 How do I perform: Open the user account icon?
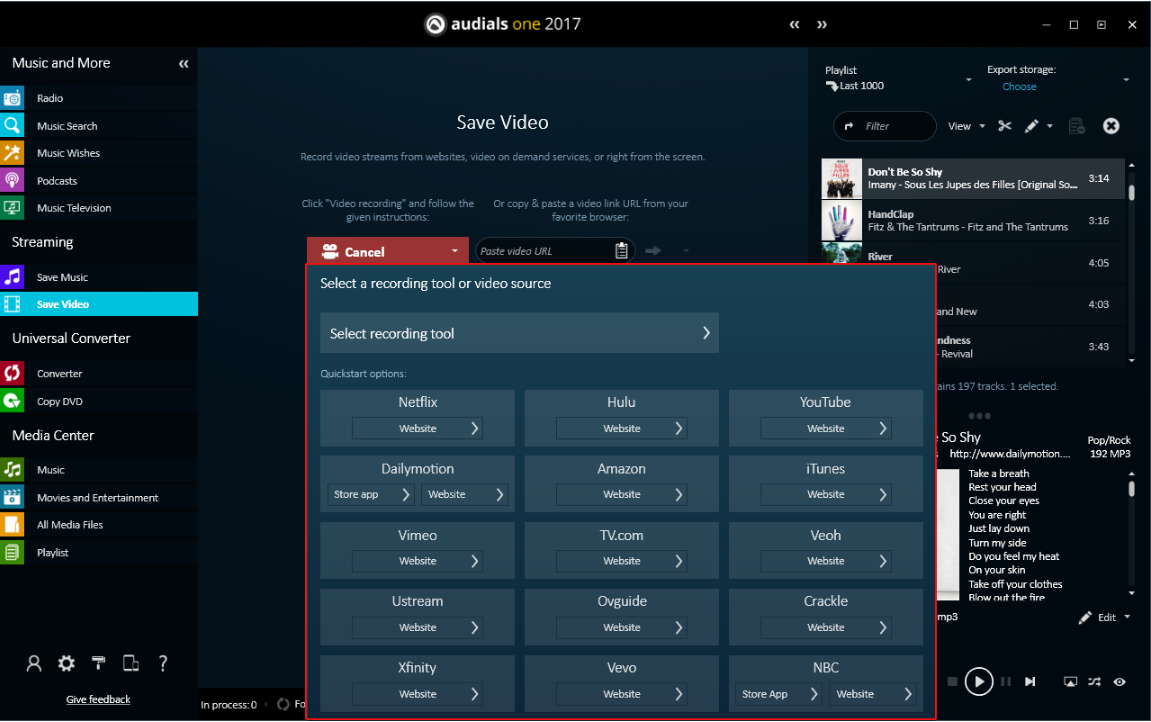[34, 663]
